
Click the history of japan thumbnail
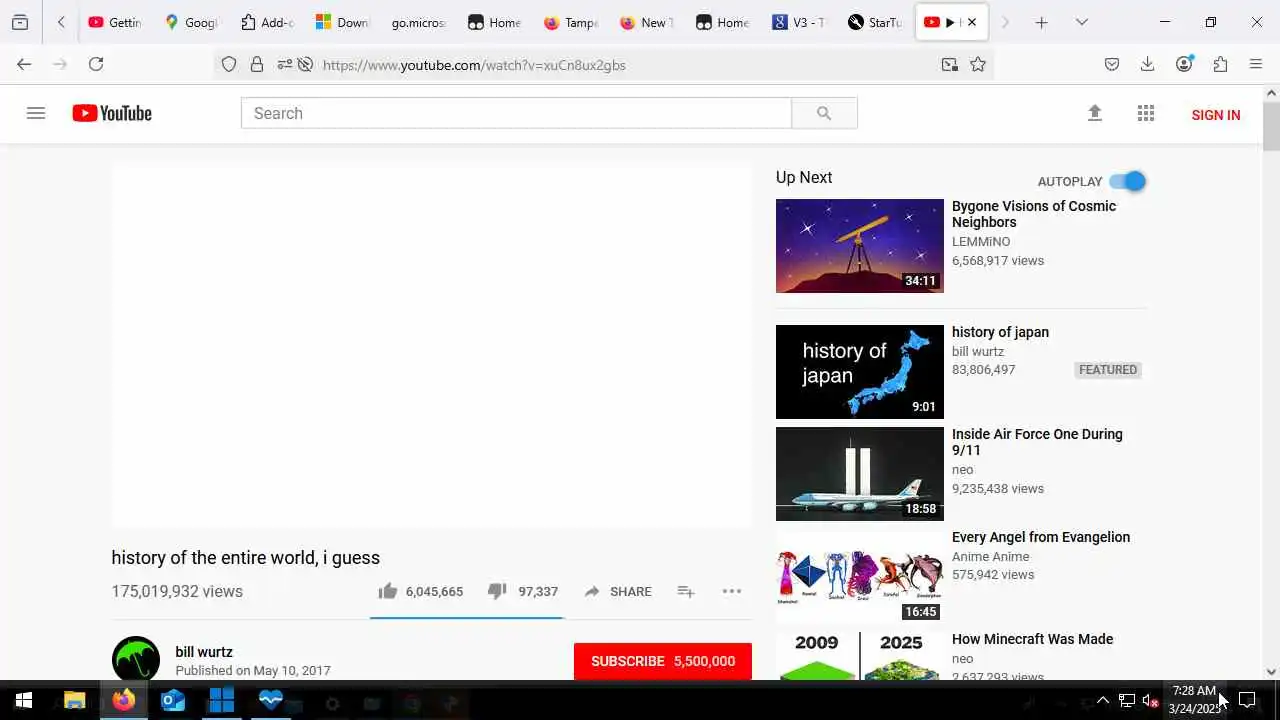[860, 372]
